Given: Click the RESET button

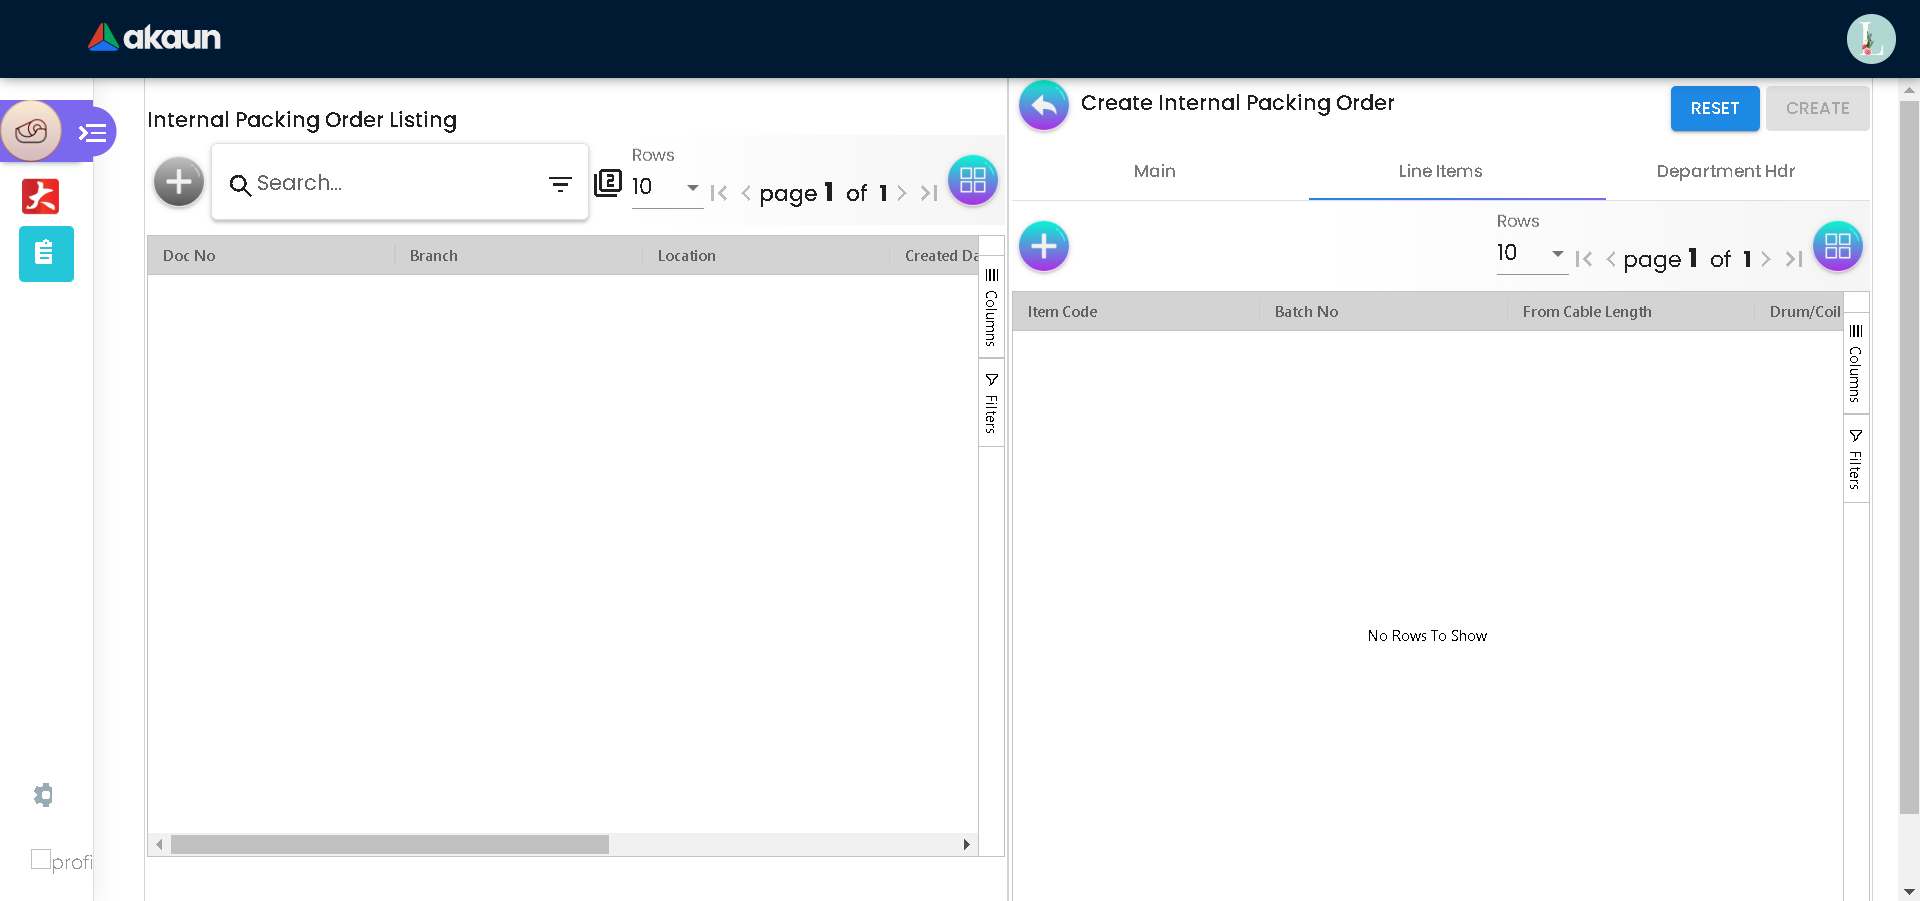Looking at the screenshot, I should click(1715, 108).
